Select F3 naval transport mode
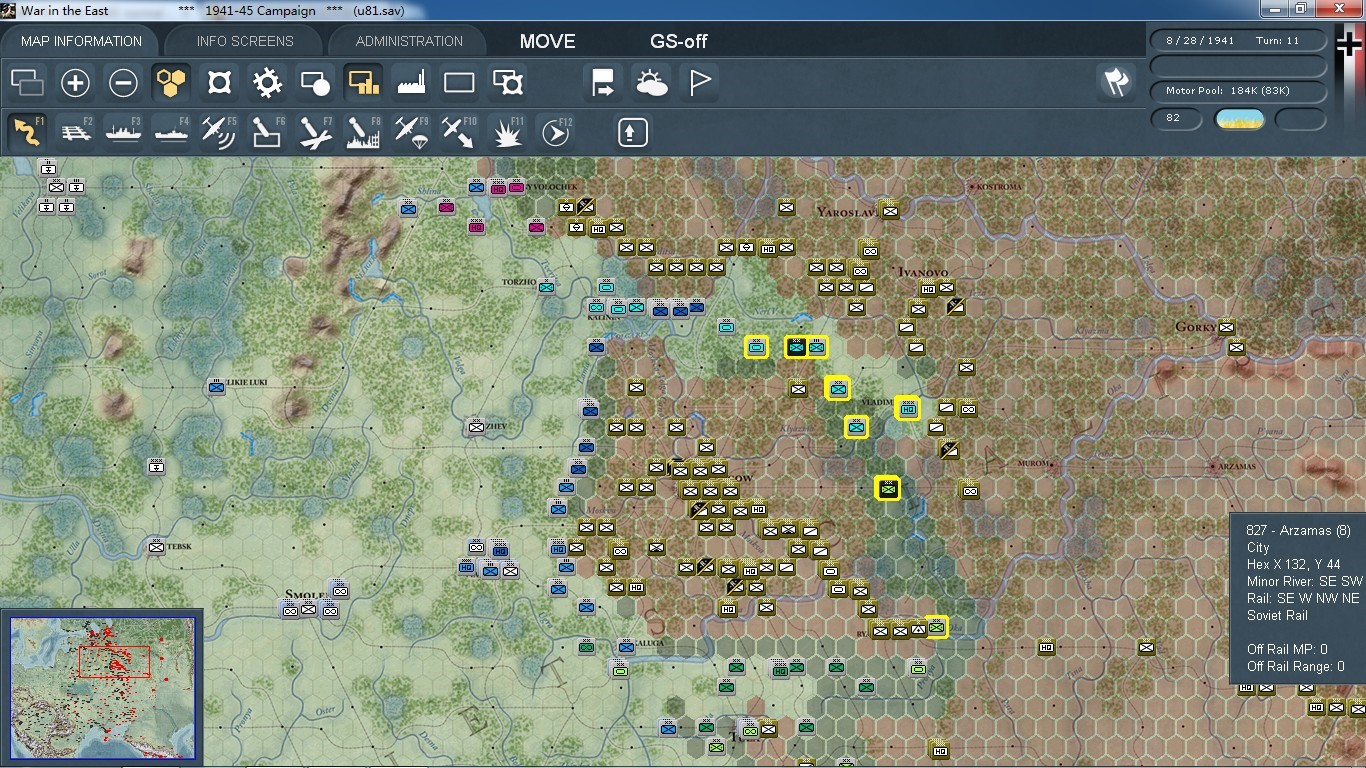The image size is (1366, 768). tap(123, 131)
